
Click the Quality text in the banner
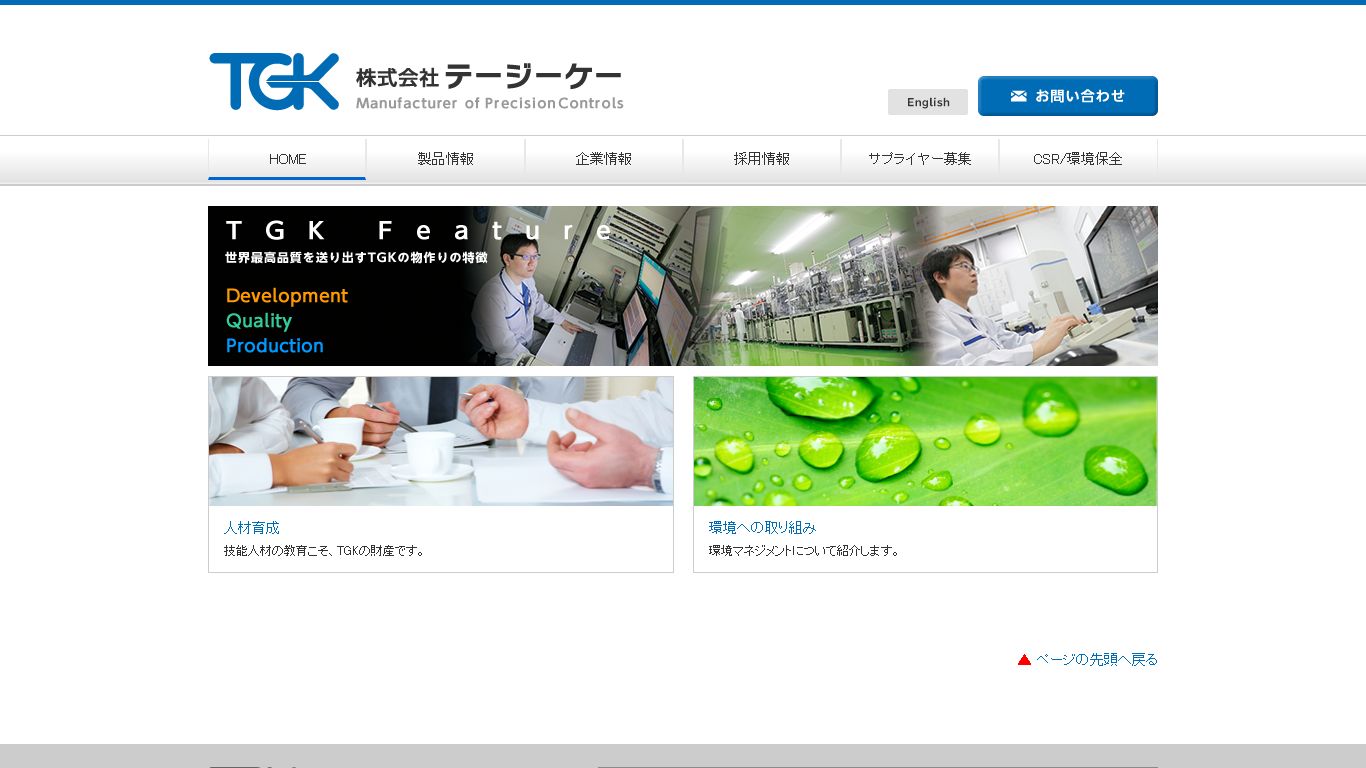(x=259, y=321)
